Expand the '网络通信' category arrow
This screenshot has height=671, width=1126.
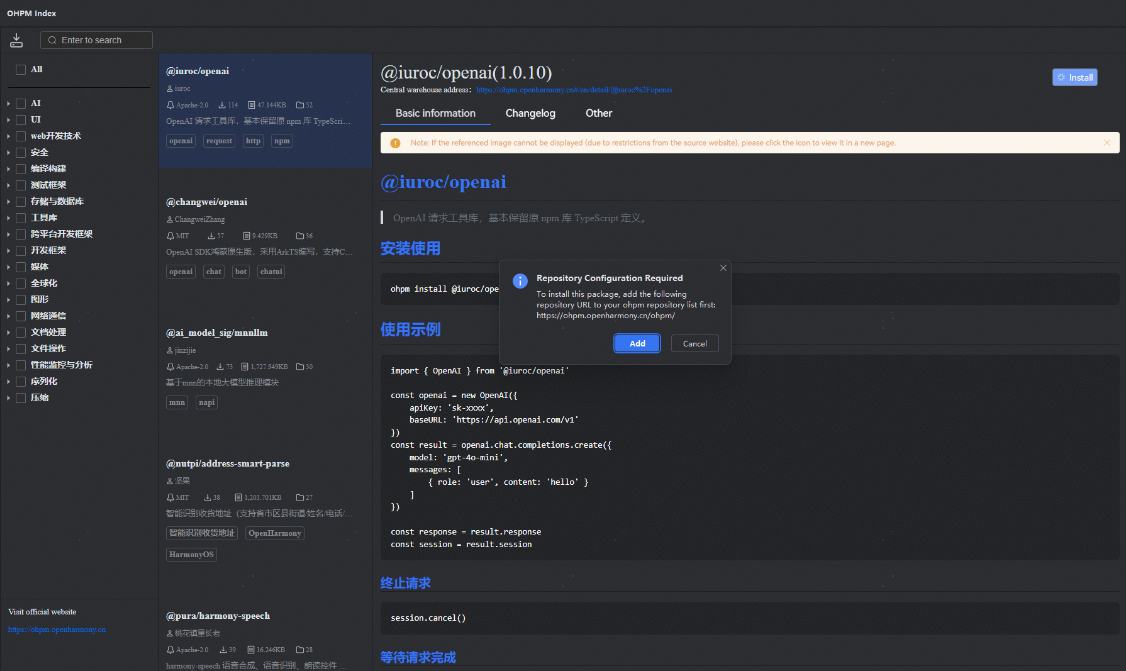(8, 316)
